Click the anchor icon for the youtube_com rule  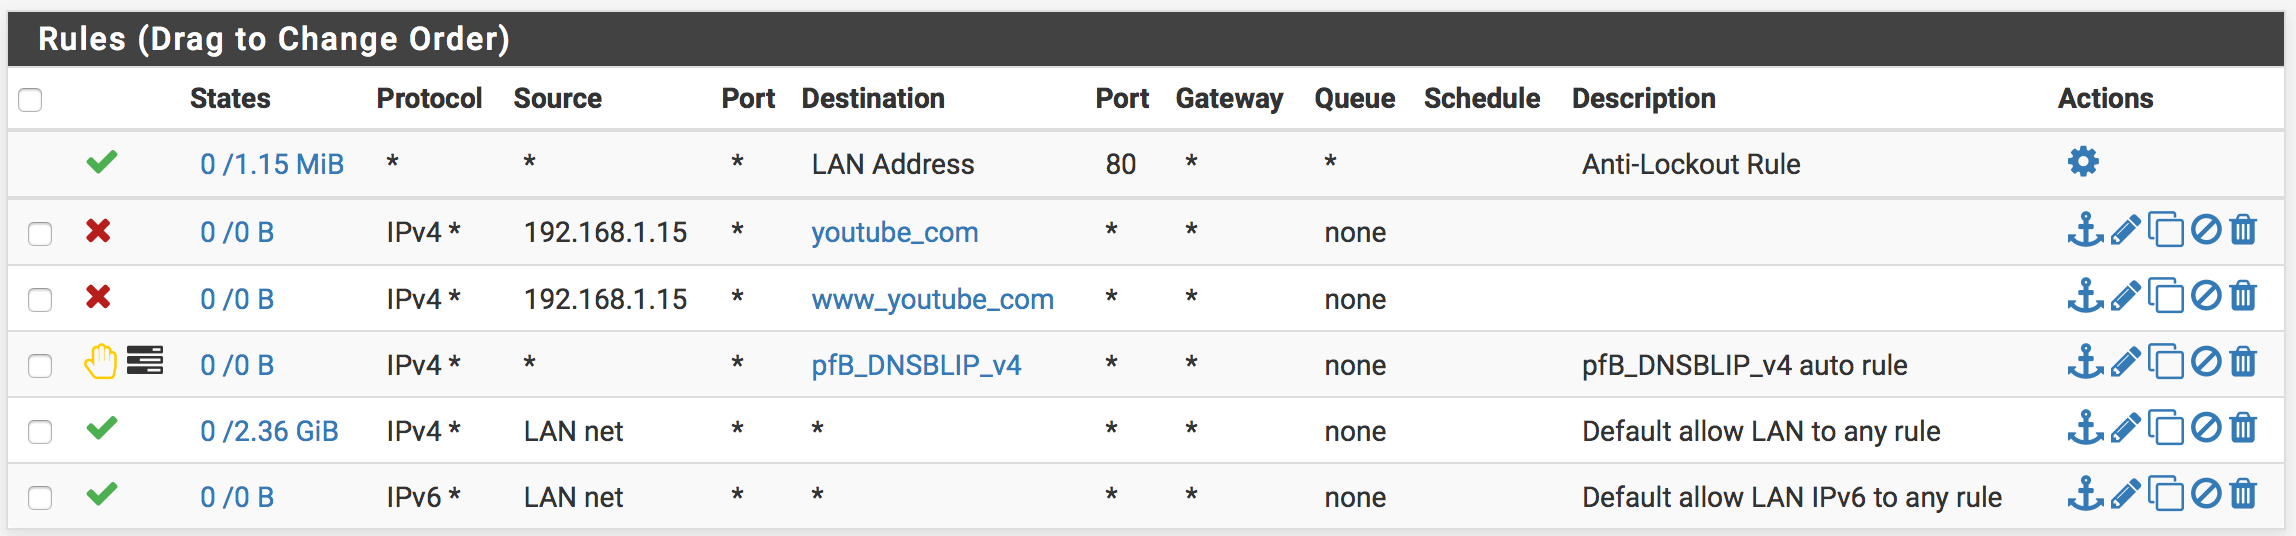coord(2085,230)
